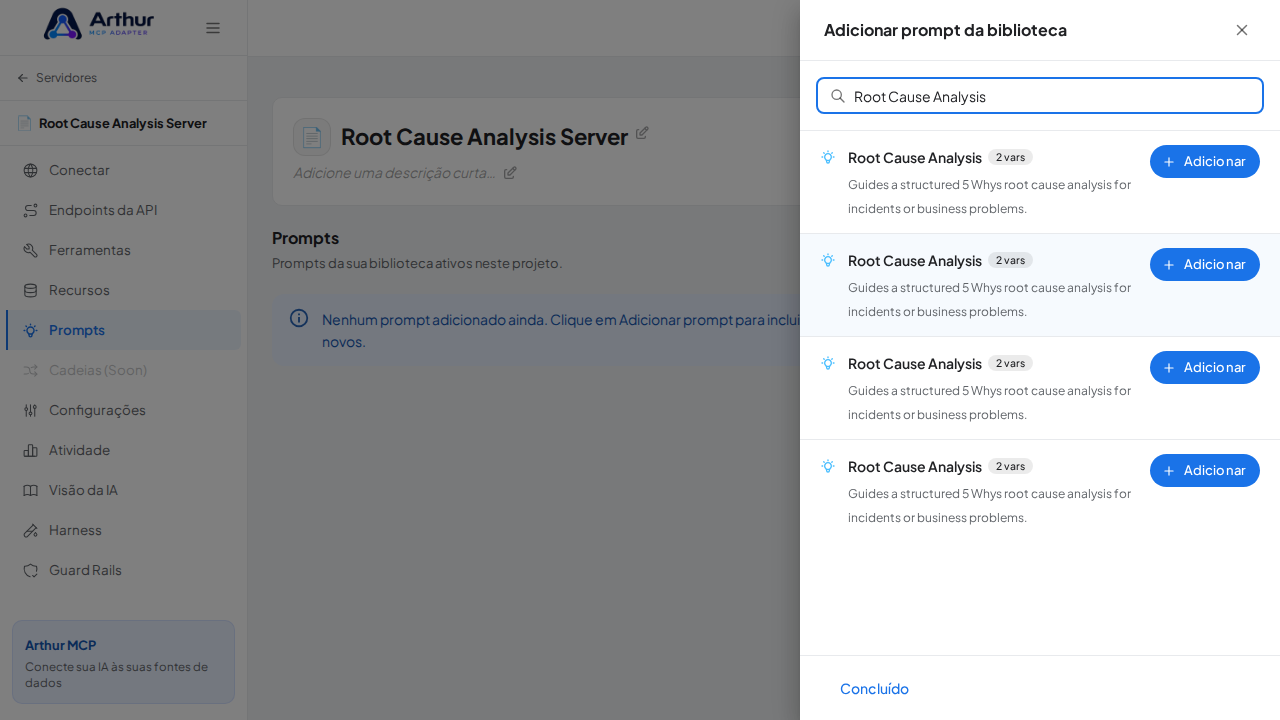This screenshot has width=1280, height=720.
Task: Add the first Root Cause Analysis prompt
Action: (1205, 162)
